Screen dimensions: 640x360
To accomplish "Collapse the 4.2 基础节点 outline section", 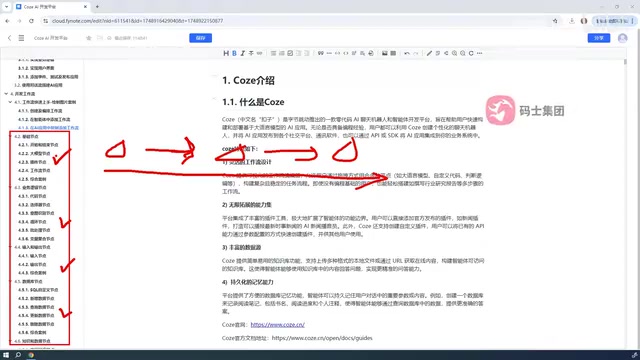I will (11, 136).
